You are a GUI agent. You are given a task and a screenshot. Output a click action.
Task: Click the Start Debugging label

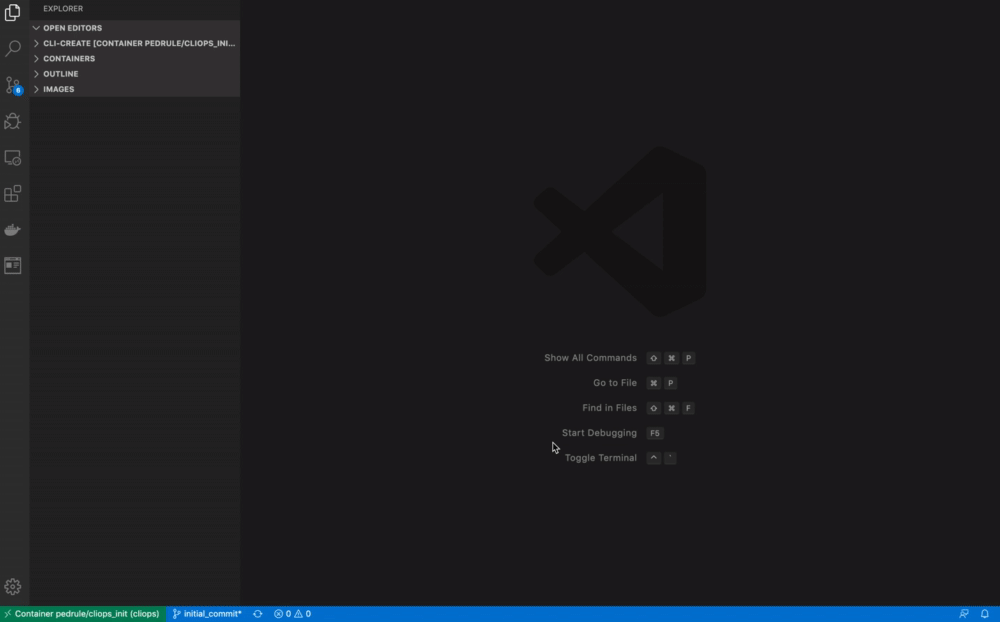point(599,433)
